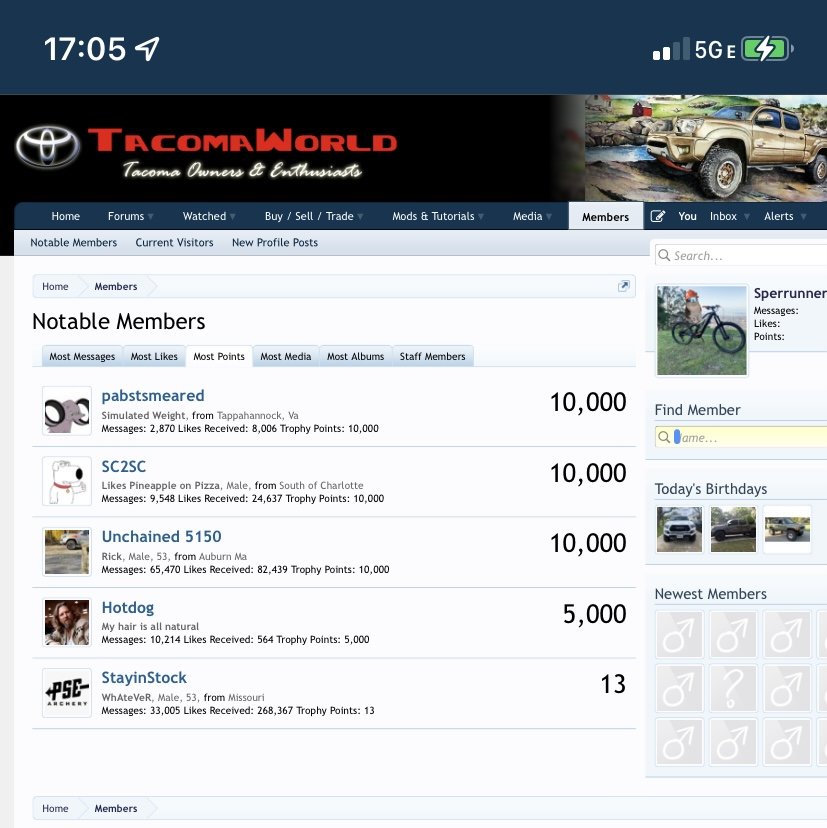Viewport: 827px width, 828px height.
Task: Click Home in the bottom breadcrumb
Action: pos(55,808)
